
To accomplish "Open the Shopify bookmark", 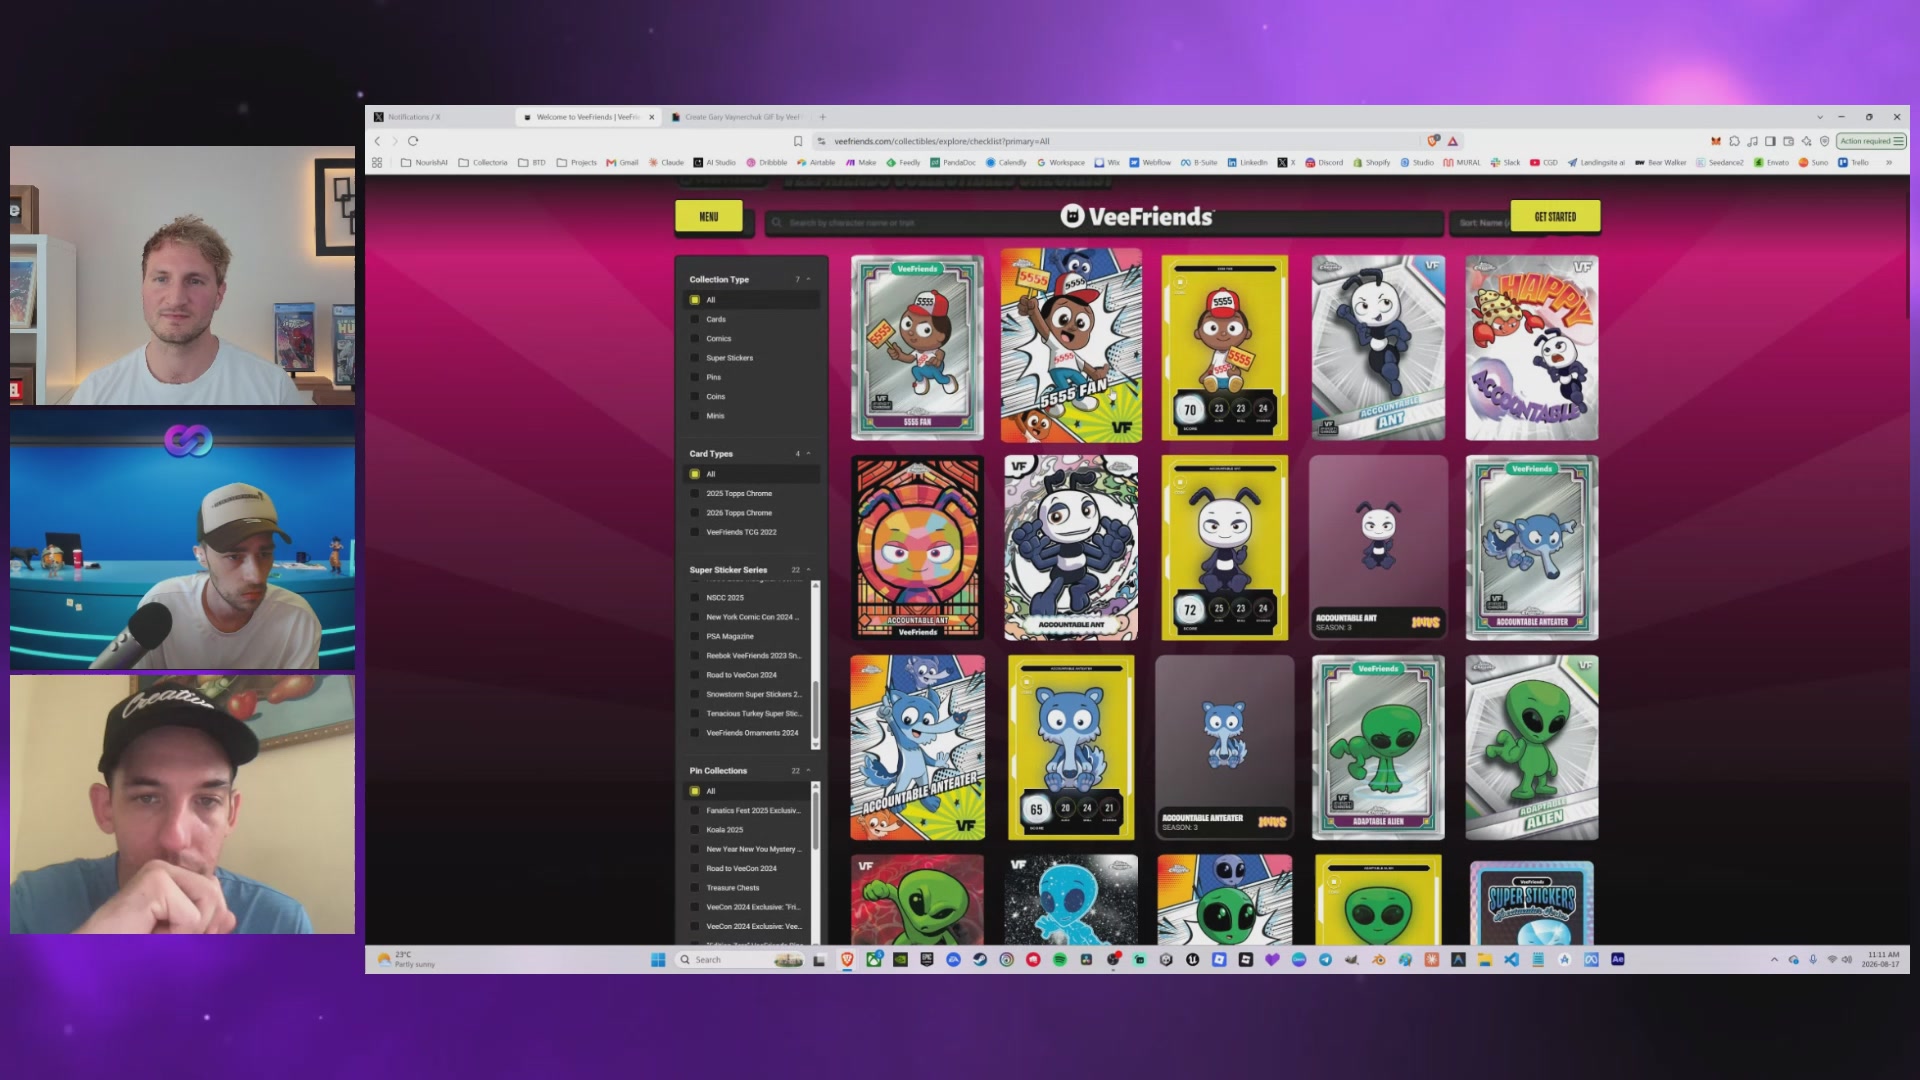I will [1371, 162].
